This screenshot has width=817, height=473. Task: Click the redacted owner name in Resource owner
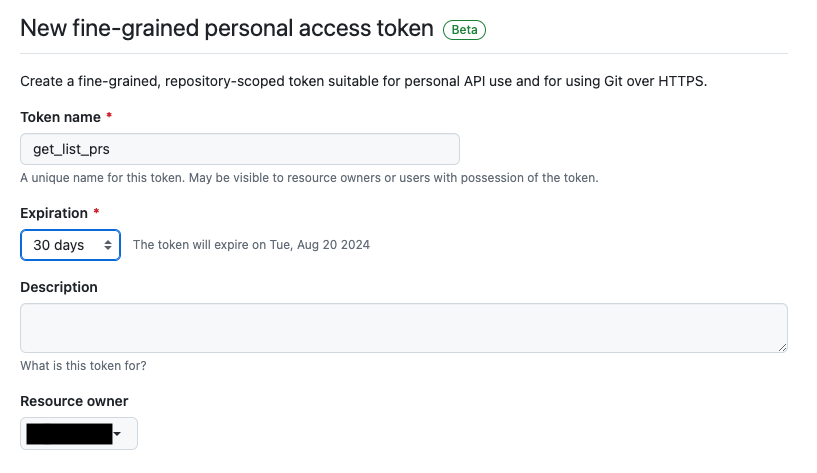click(x=68, y=434)
